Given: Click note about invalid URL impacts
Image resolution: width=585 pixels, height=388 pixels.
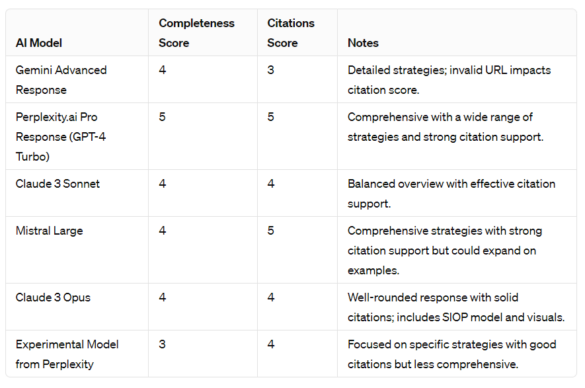Looking at the screenshot, I should (449, 80).
